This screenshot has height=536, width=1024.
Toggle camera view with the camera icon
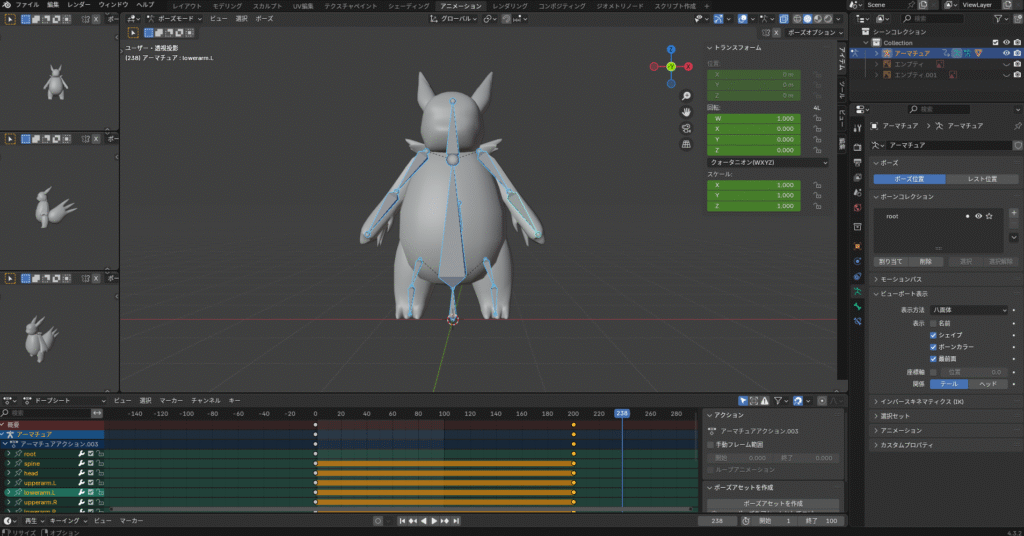(x=687, y=128)
